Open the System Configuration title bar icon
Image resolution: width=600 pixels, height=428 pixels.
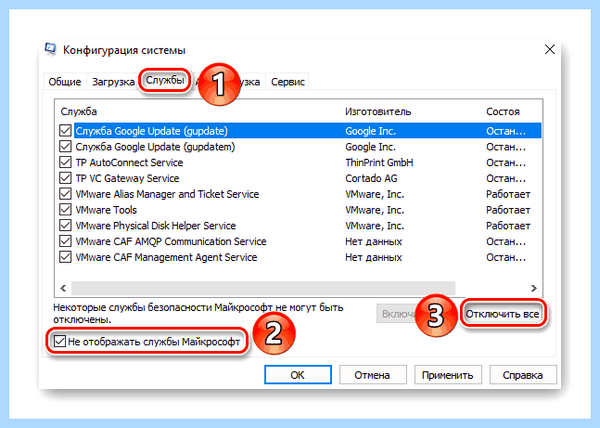coord(51,50)
